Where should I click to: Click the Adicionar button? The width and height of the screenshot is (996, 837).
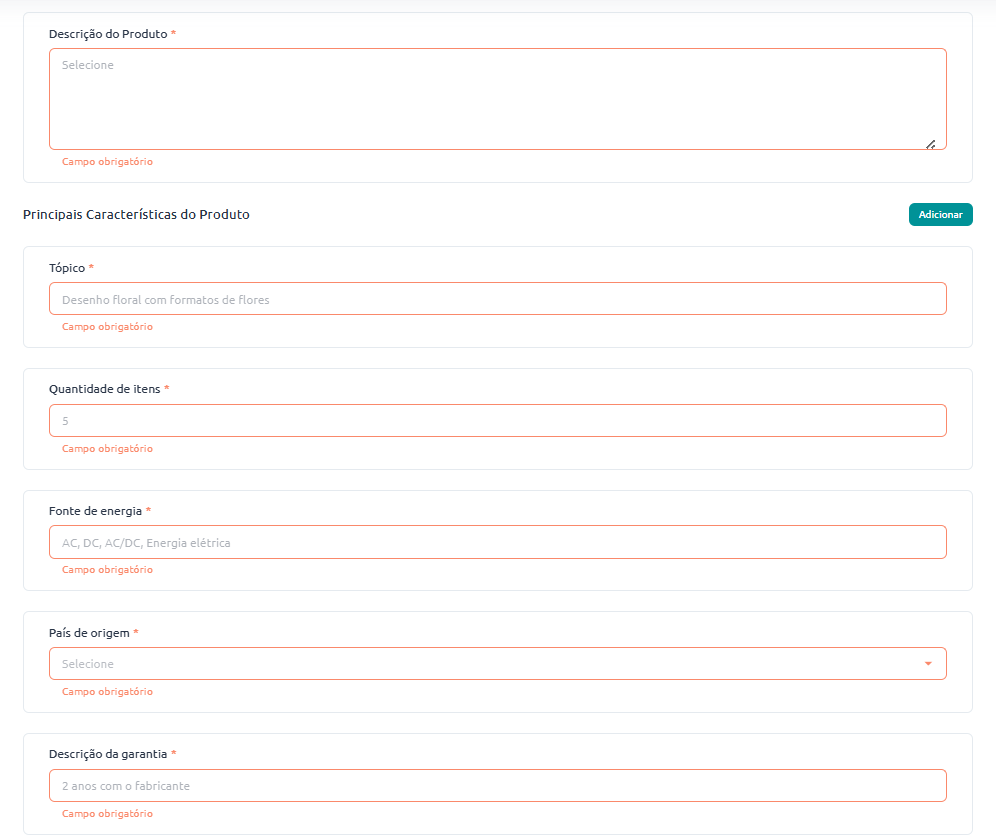[940, 215]
